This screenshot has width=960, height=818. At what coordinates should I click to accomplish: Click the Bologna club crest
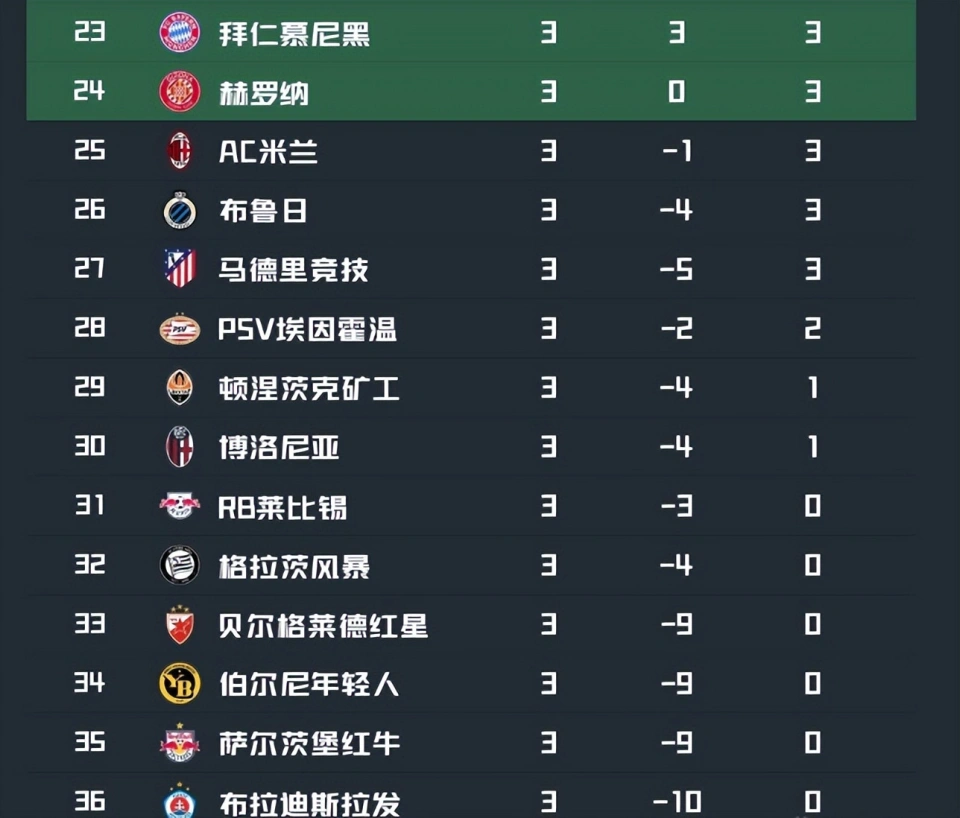point(180,447)
